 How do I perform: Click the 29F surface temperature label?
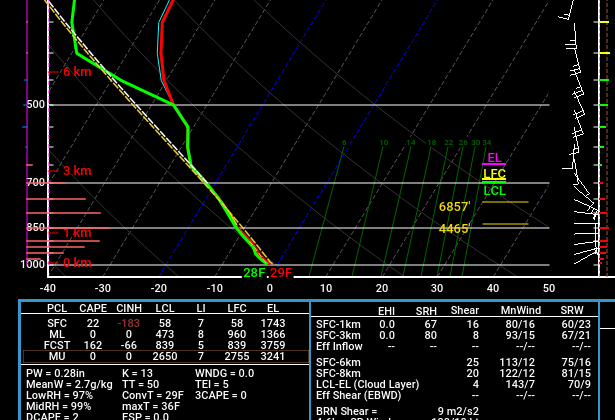[x=281, y=273]
